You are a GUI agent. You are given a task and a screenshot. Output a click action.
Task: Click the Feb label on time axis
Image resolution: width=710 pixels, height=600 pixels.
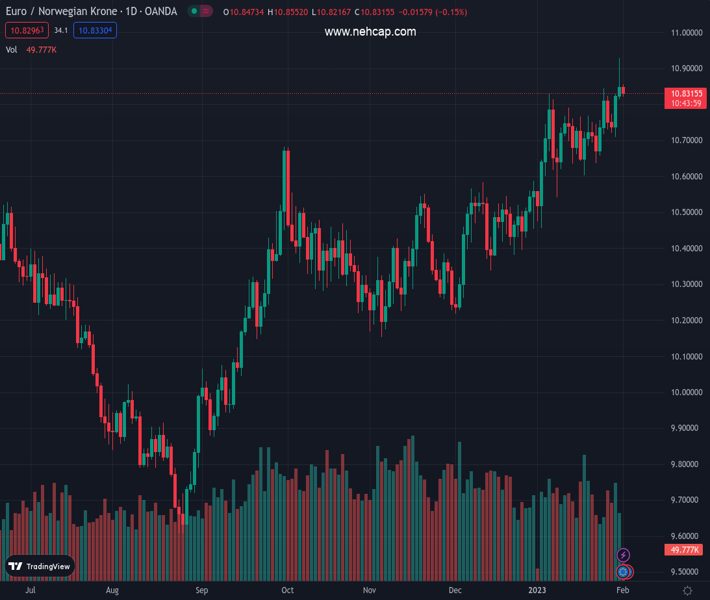tap(623, 591)
